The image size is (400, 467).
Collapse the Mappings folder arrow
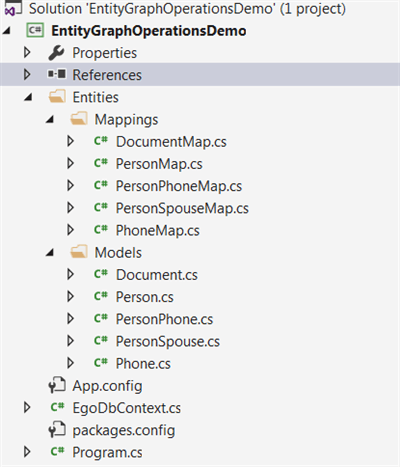[x=50, y=119]
